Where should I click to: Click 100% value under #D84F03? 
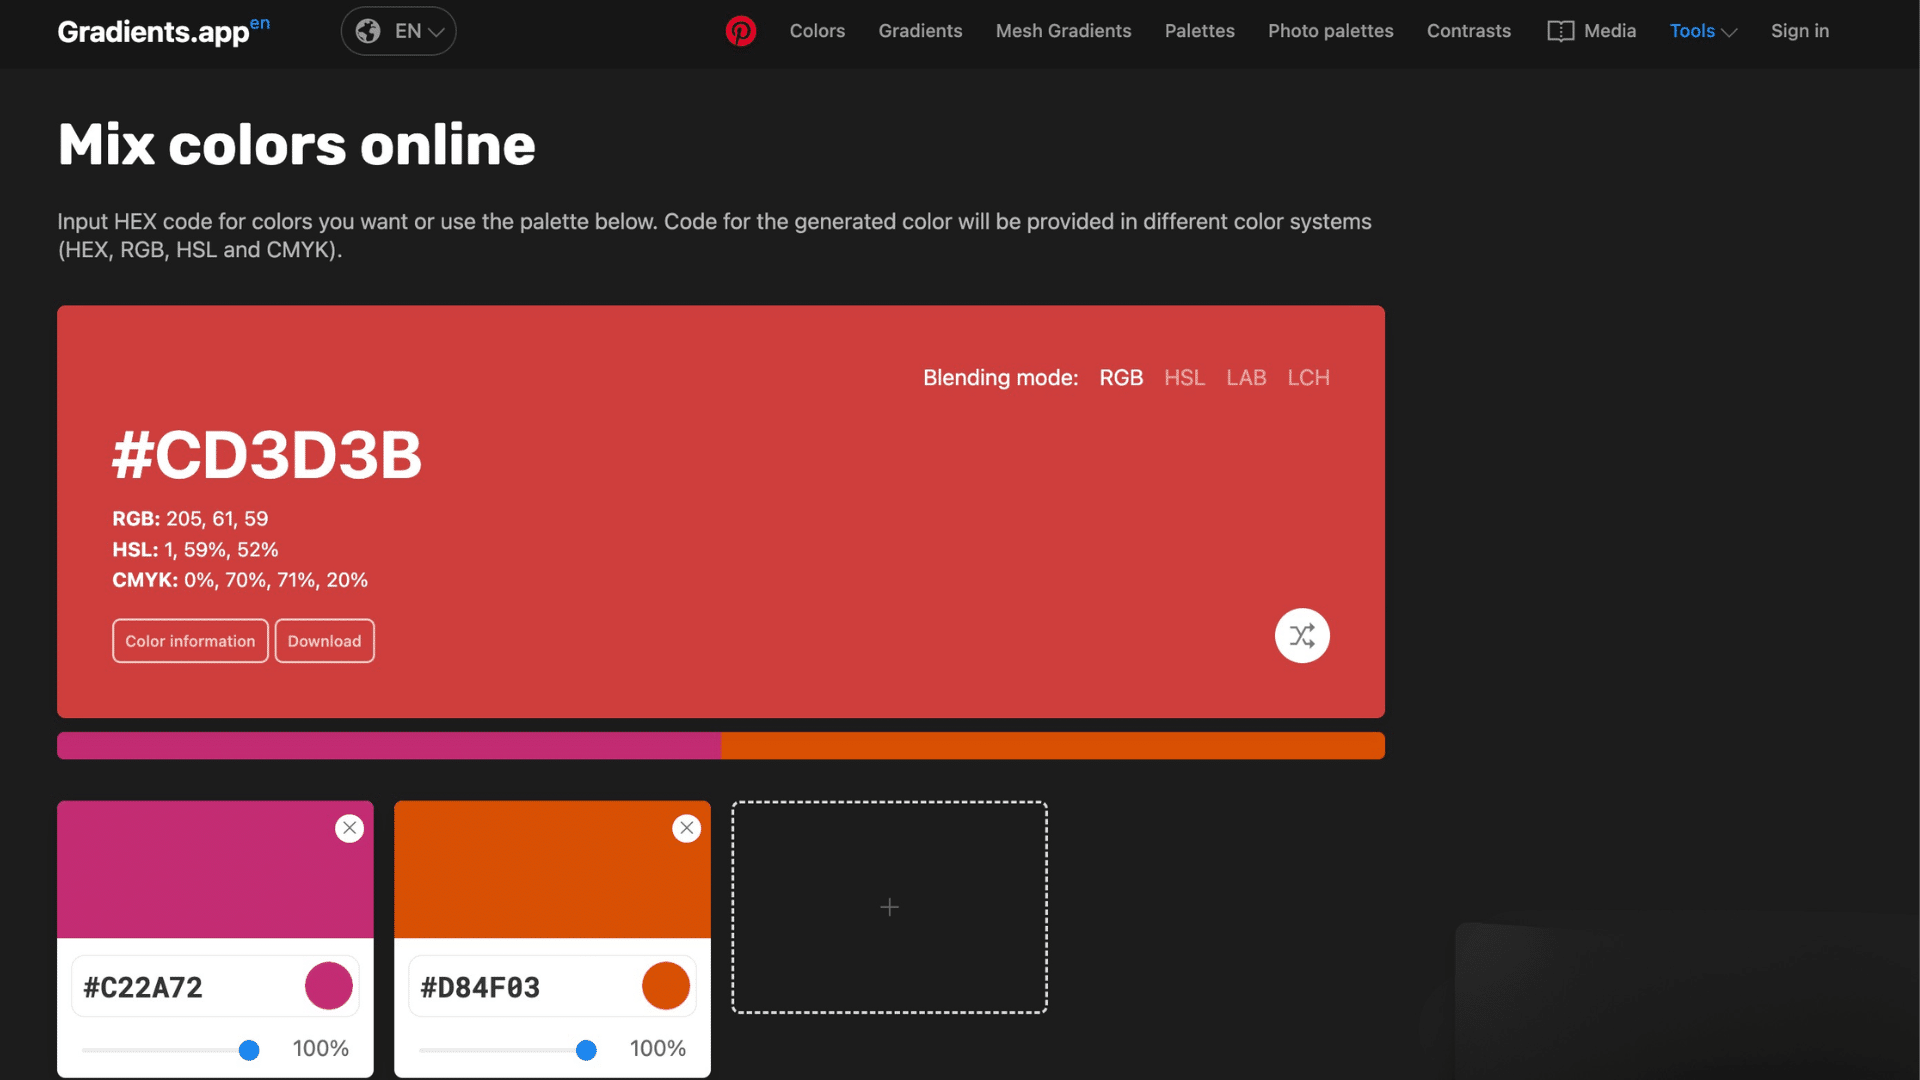[x=657, y=1049]
